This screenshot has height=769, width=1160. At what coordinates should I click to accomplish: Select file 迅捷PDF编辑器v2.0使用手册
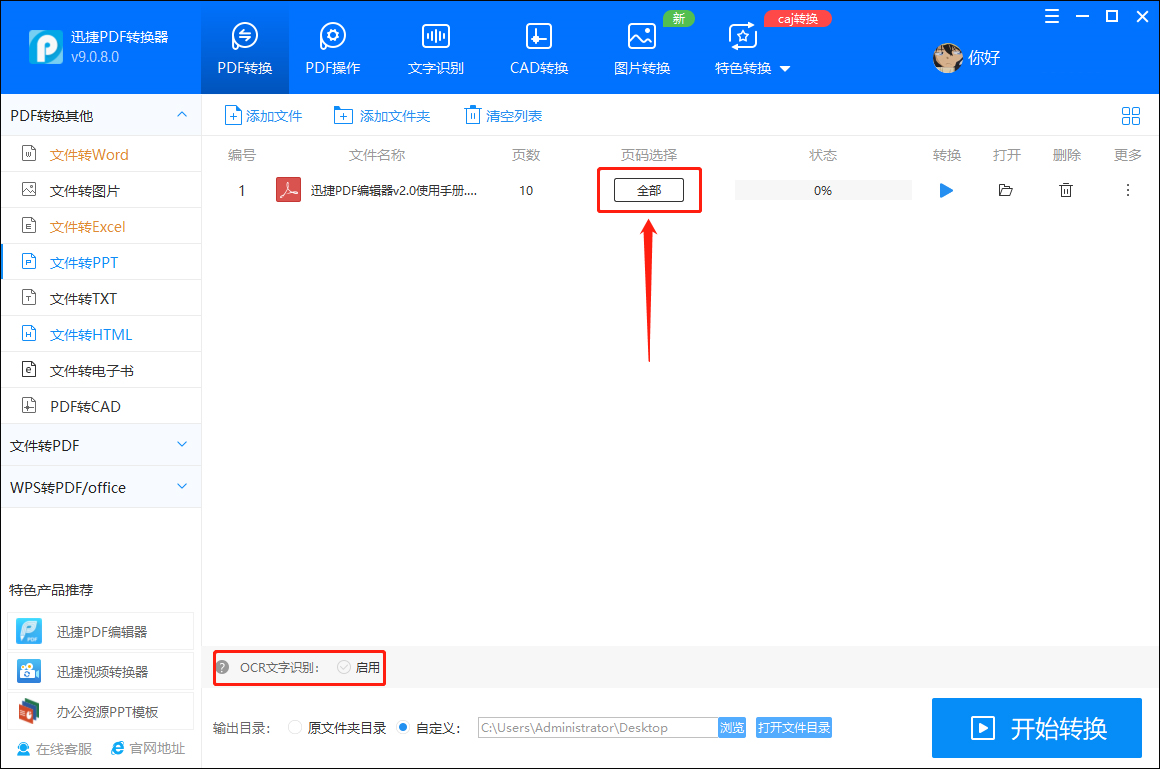coord(394,190)
